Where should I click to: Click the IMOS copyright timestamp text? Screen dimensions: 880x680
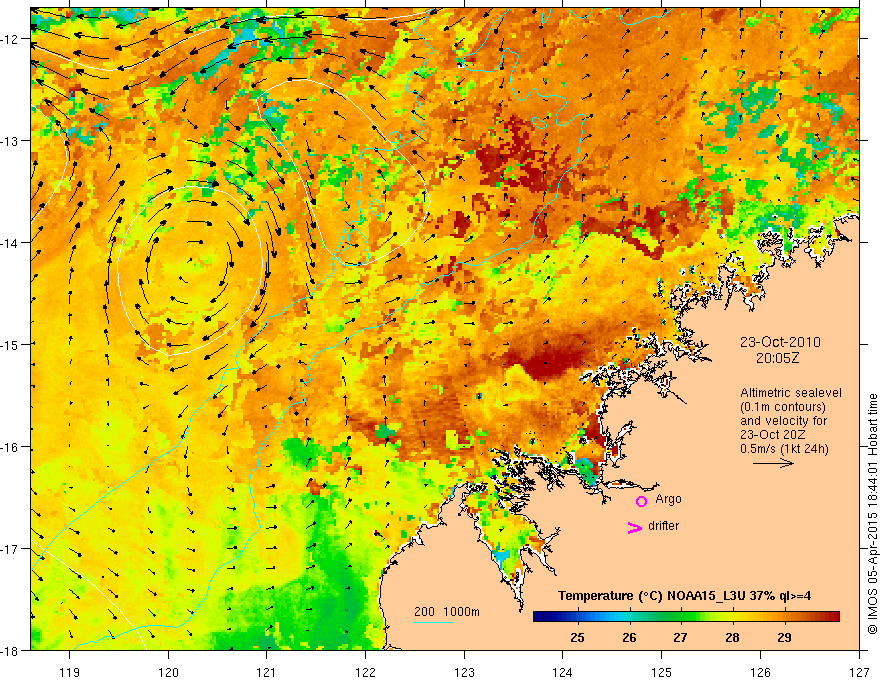point(872,514)
